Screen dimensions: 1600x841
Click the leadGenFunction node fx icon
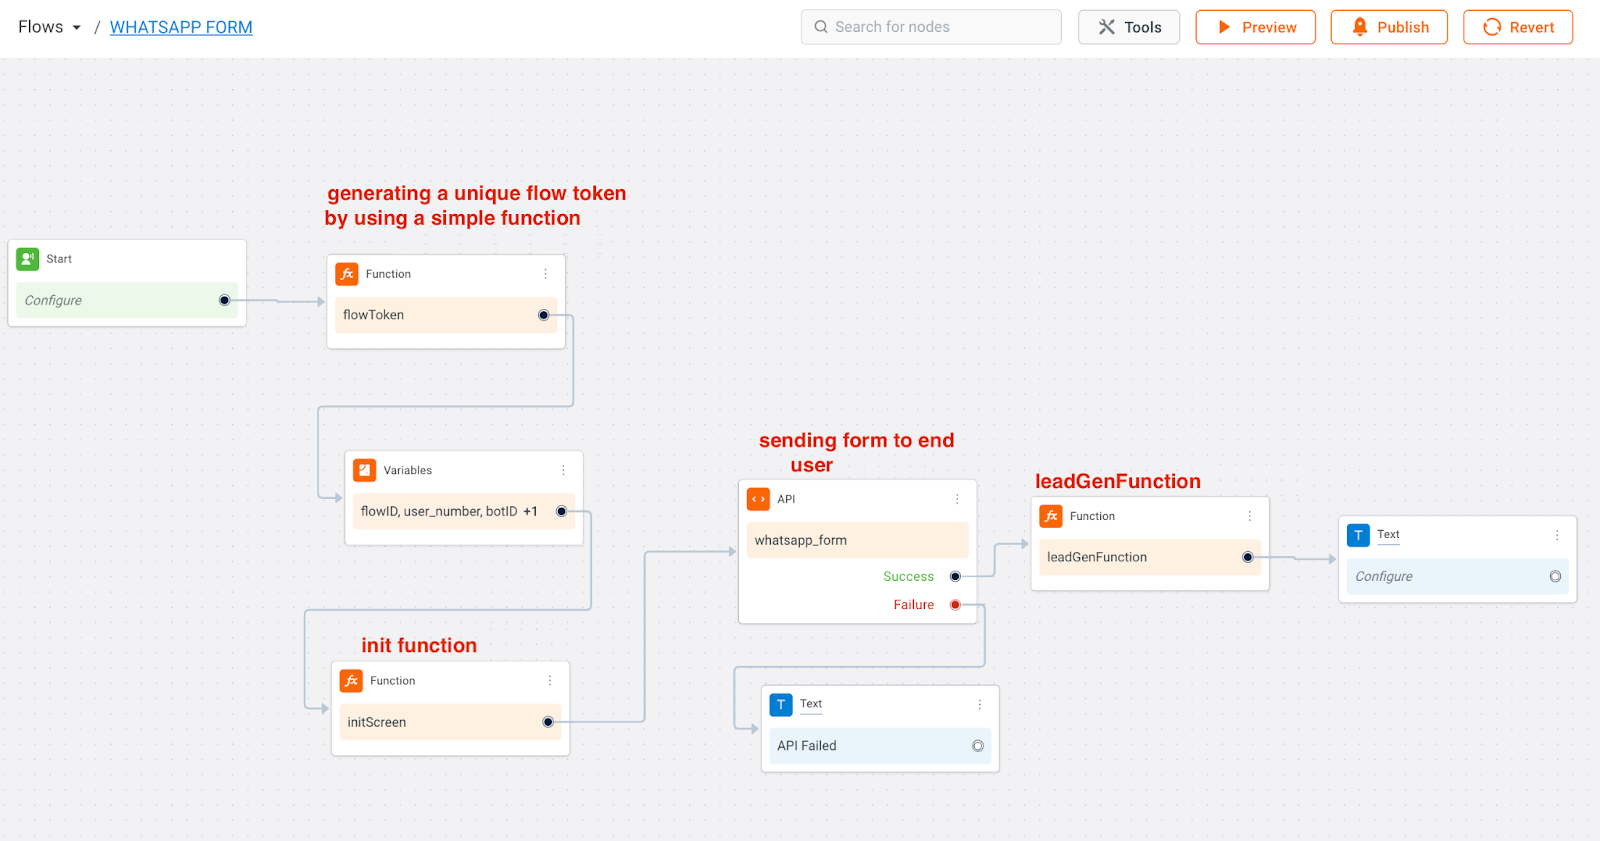pos(1051,516)
